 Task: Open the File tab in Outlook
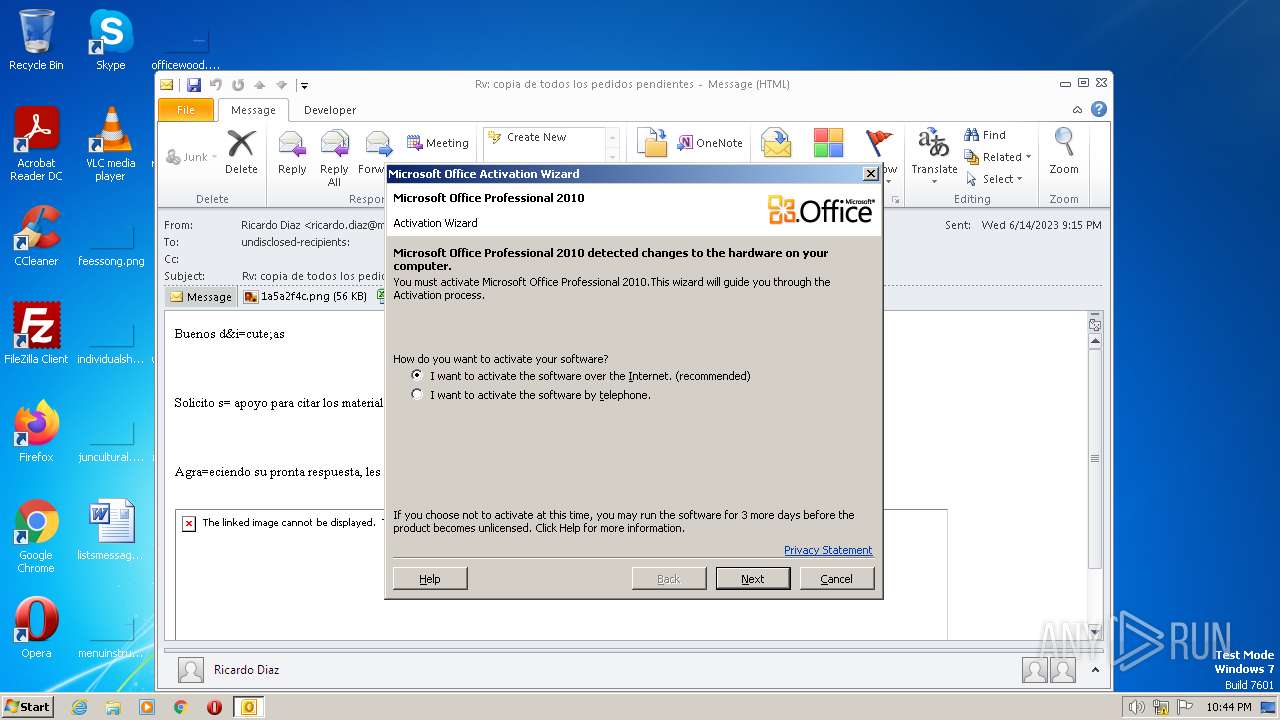pos(186,110)
